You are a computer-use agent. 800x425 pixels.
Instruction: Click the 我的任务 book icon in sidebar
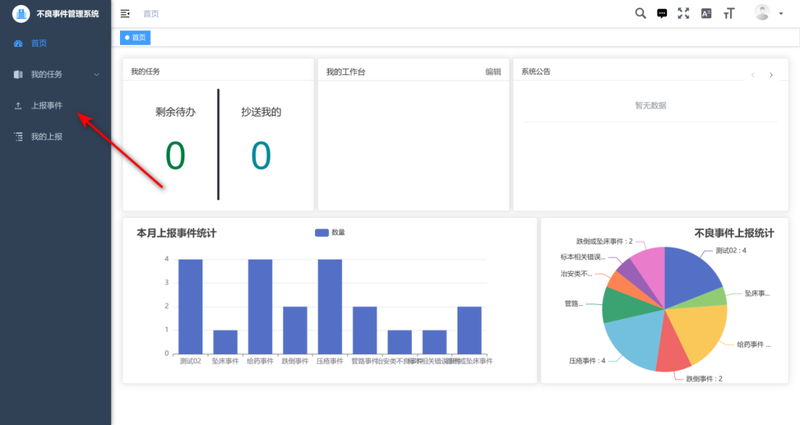click(x=18, y=74)
